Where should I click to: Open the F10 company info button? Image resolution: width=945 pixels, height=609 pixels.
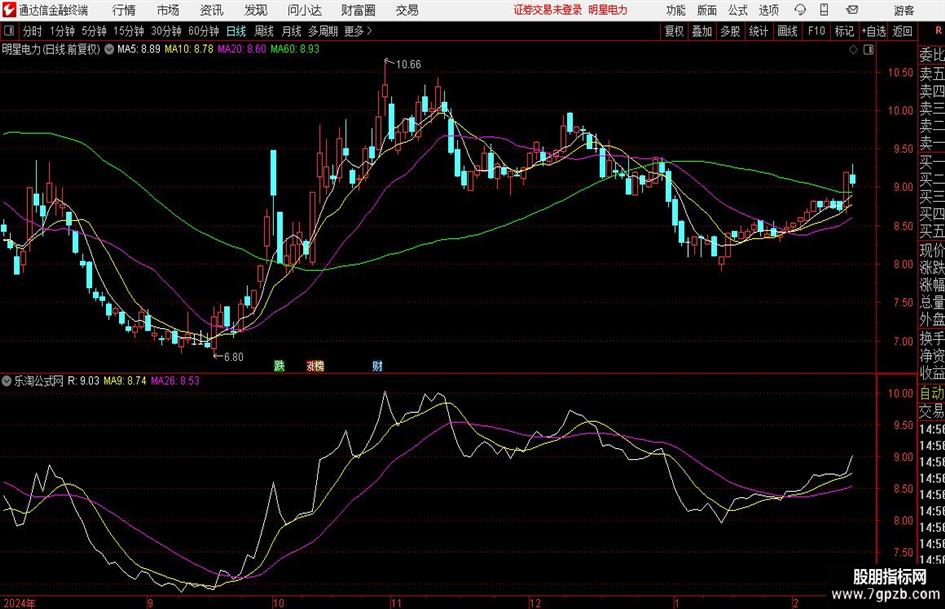(816, 31)
